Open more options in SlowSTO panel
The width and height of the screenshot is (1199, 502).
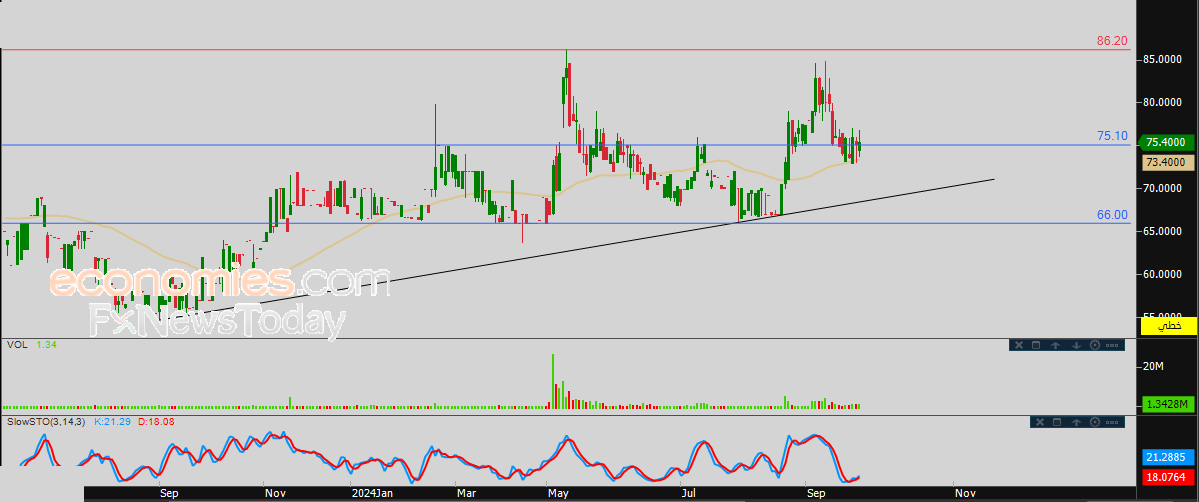click(1112, 422)
